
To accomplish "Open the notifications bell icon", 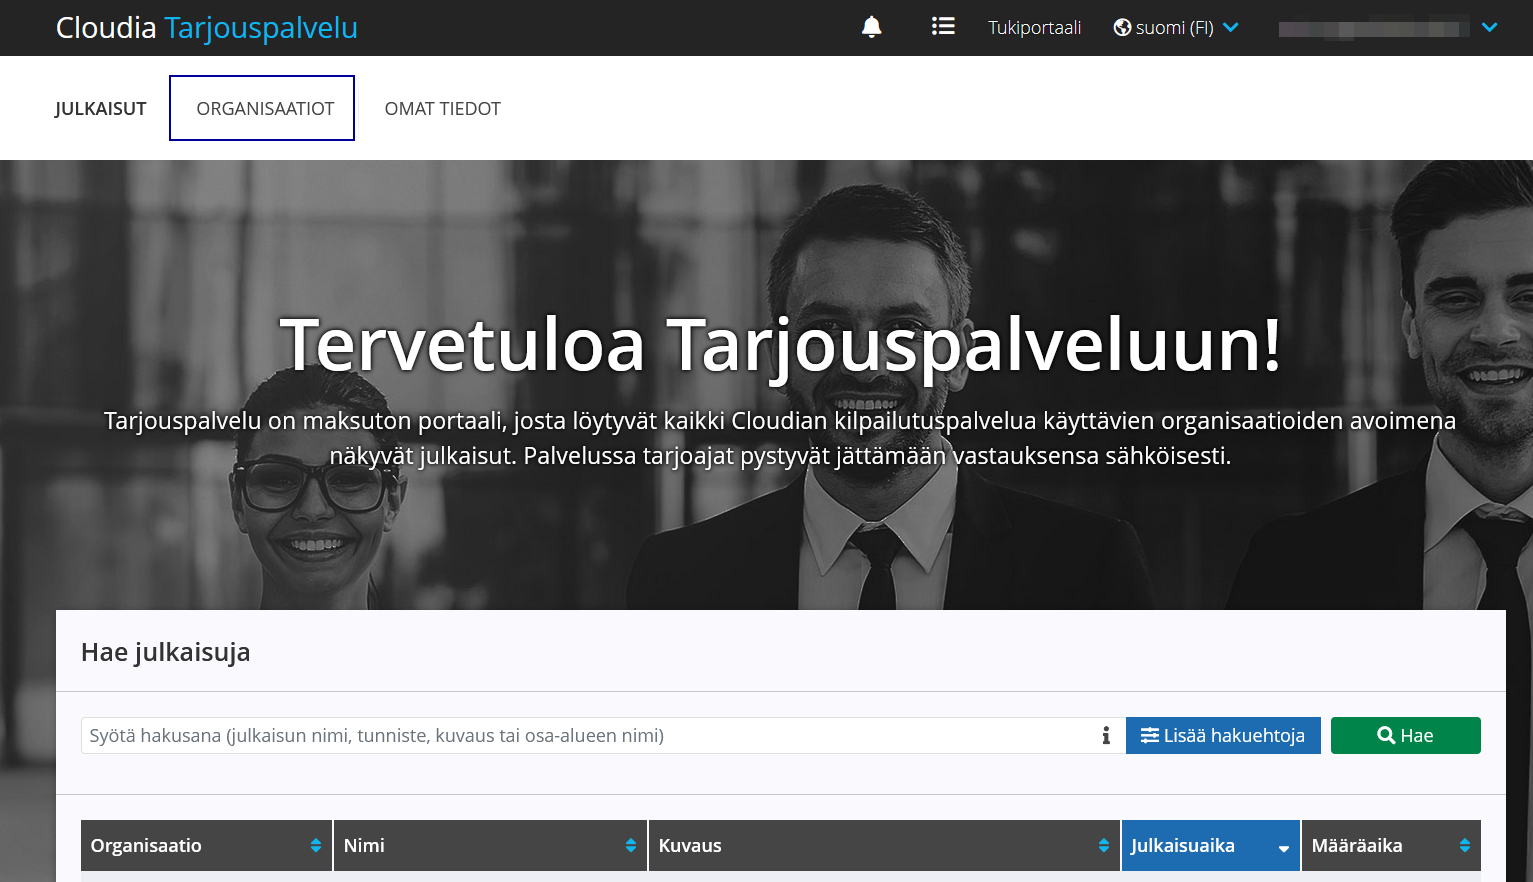I will (x=871, y=27).
